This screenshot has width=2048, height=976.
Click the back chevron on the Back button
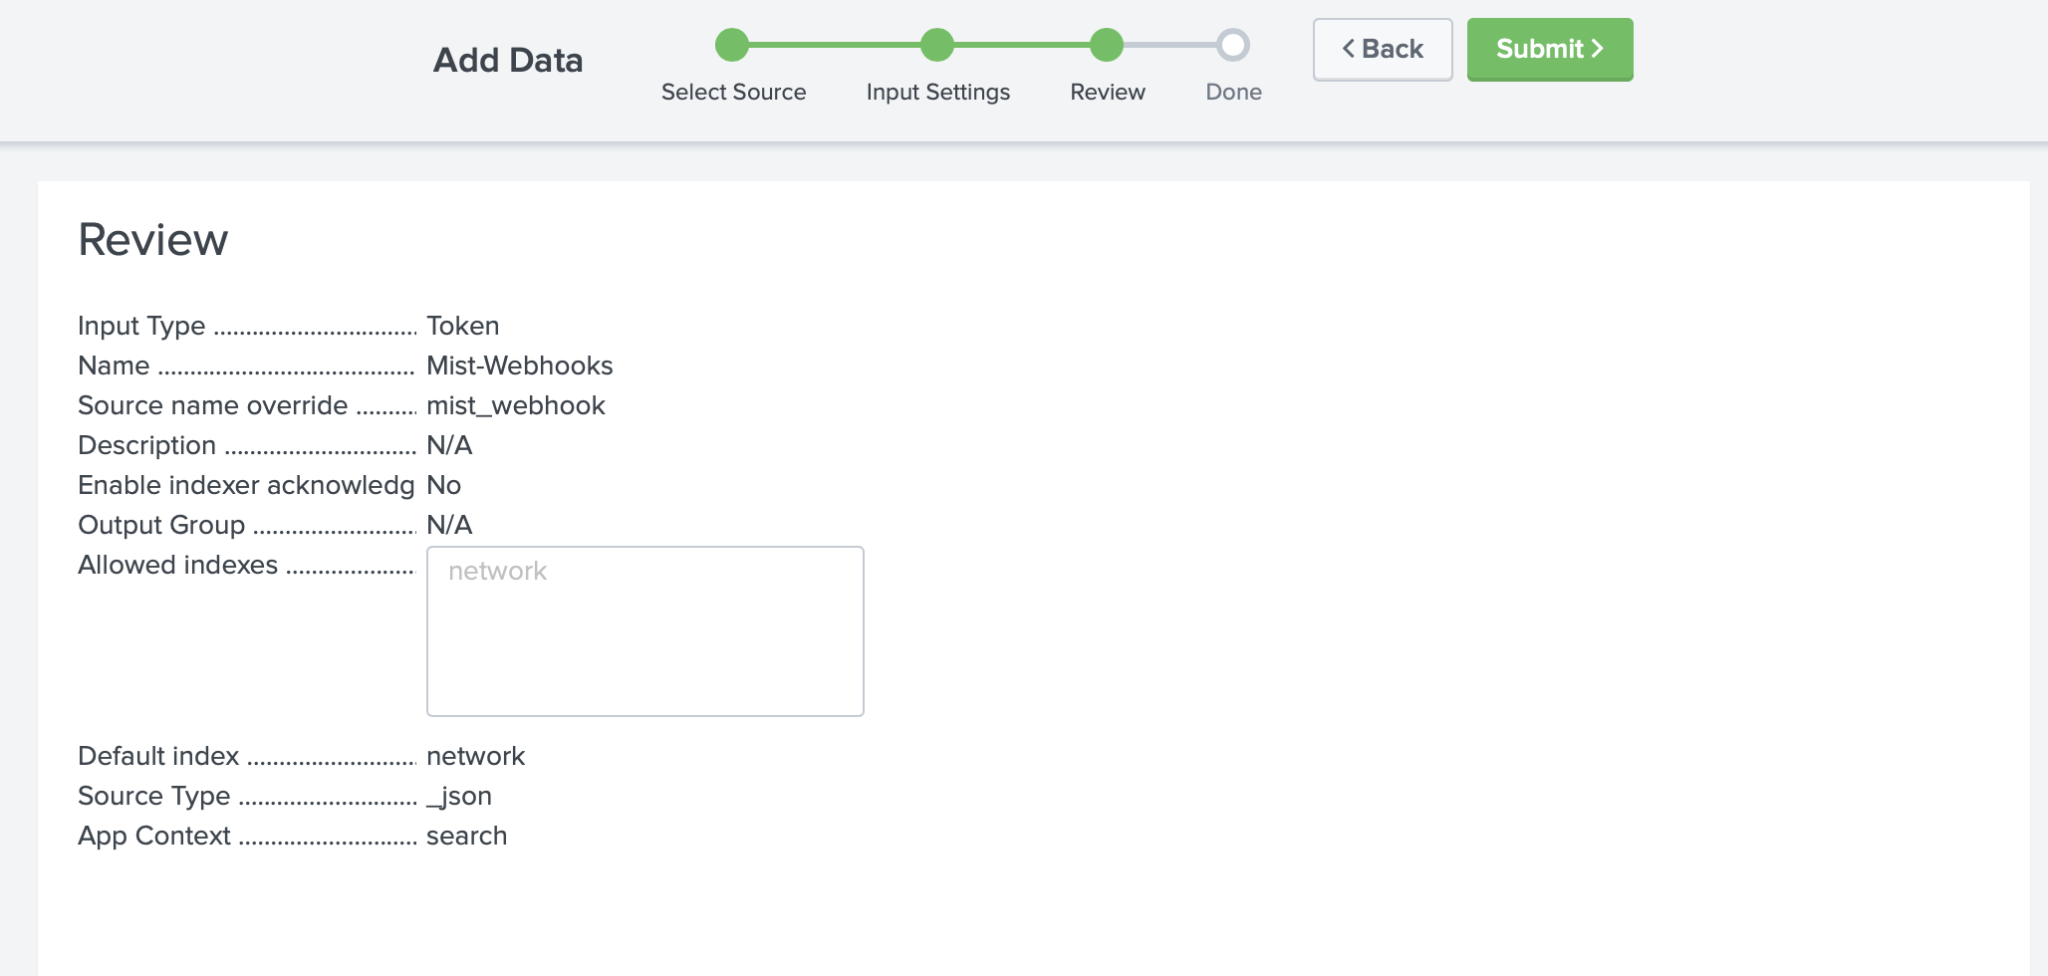(x=1349, y=48)
